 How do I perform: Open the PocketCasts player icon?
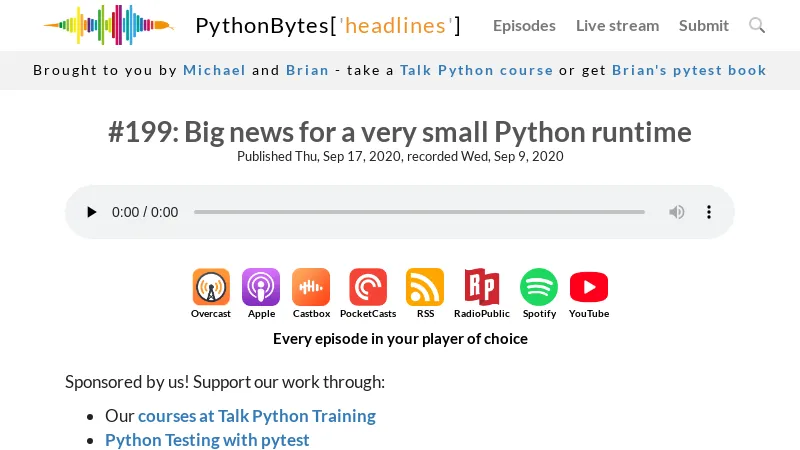[x=368, y=288]
